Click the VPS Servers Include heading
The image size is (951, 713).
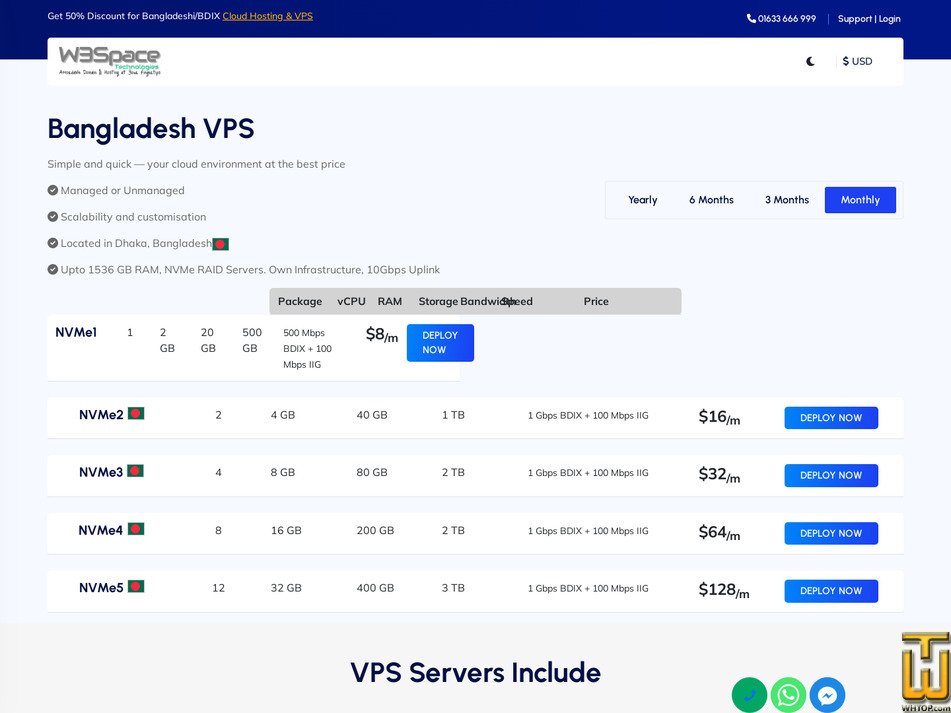pyautogui.click(x=476, y=672)
